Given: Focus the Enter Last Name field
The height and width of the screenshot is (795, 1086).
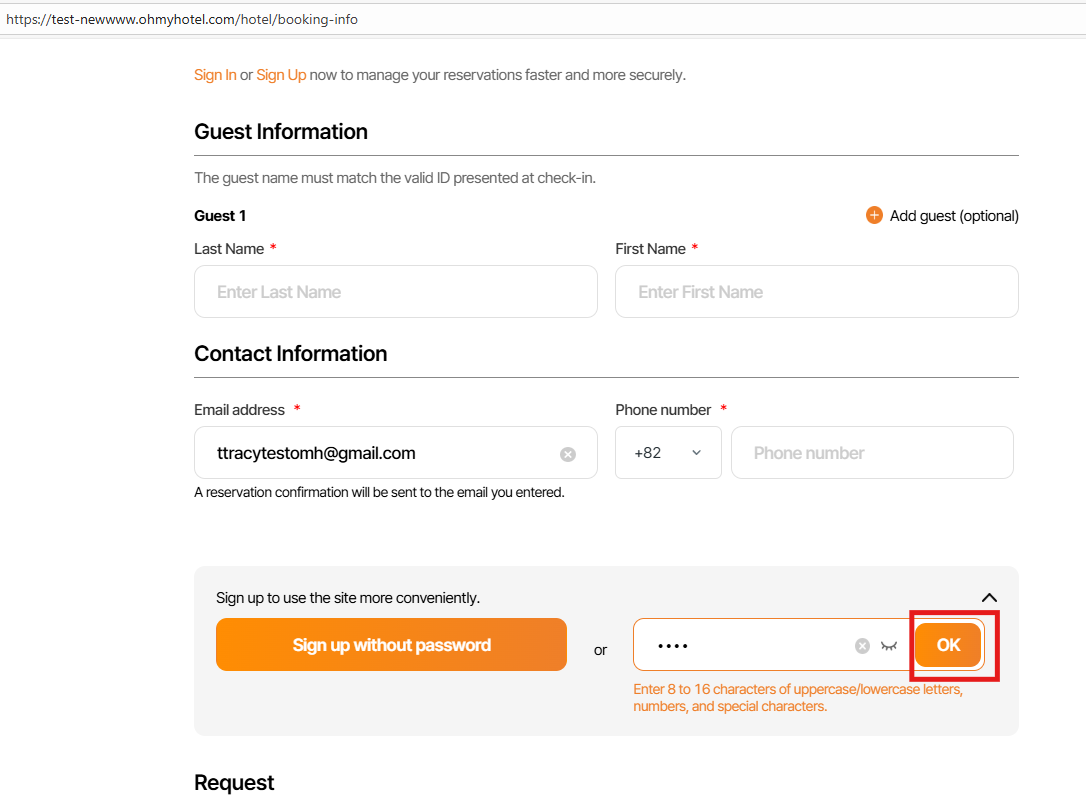Looking at the screenshot, I should click(396, 292).
